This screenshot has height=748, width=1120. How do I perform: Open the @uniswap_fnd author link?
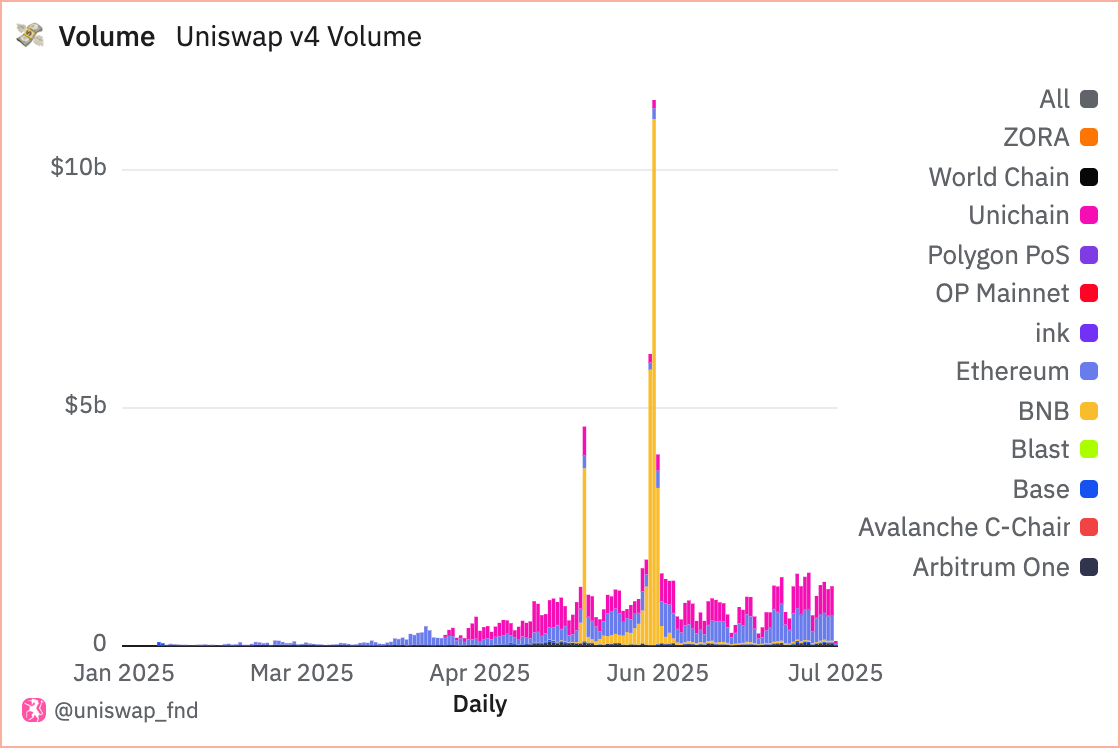126,710
